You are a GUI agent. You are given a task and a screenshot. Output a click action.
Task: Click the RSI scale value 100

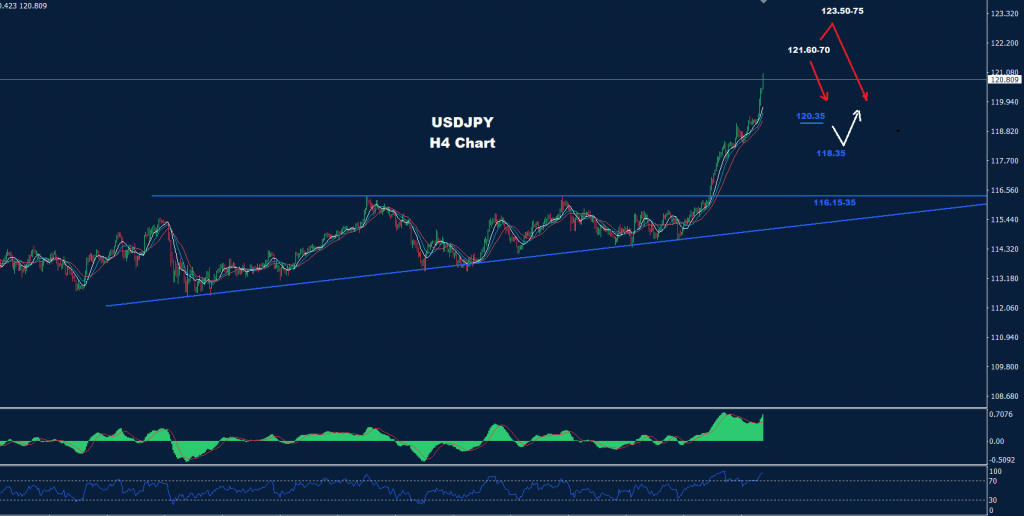(997, 471)
